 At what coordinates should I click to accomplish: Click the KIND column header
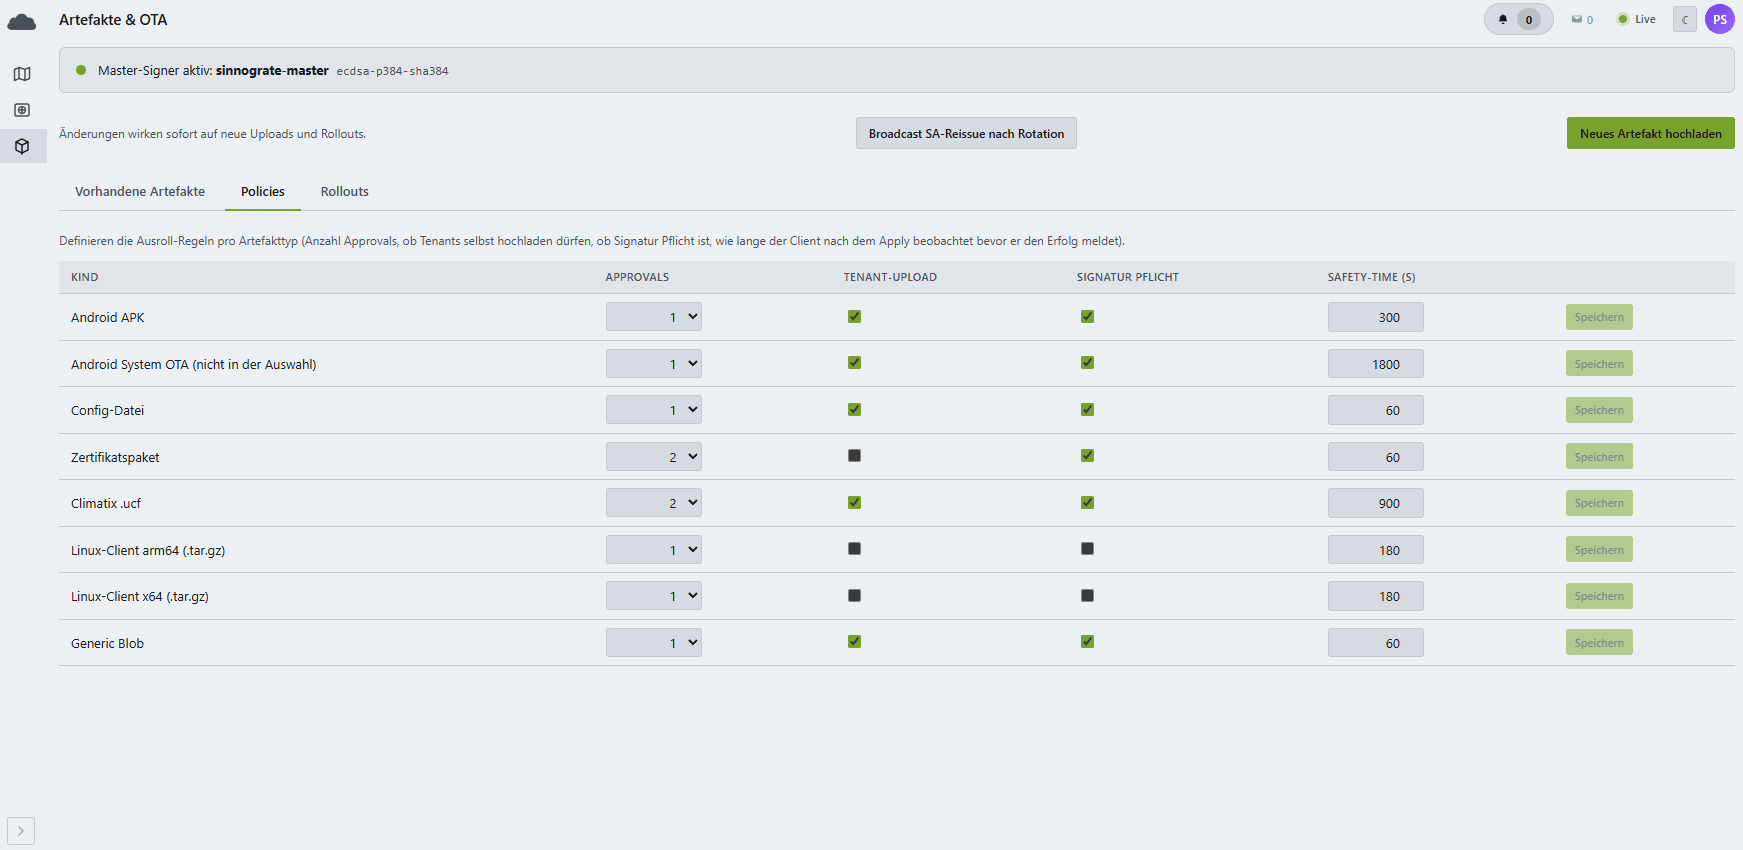point(85,277)
